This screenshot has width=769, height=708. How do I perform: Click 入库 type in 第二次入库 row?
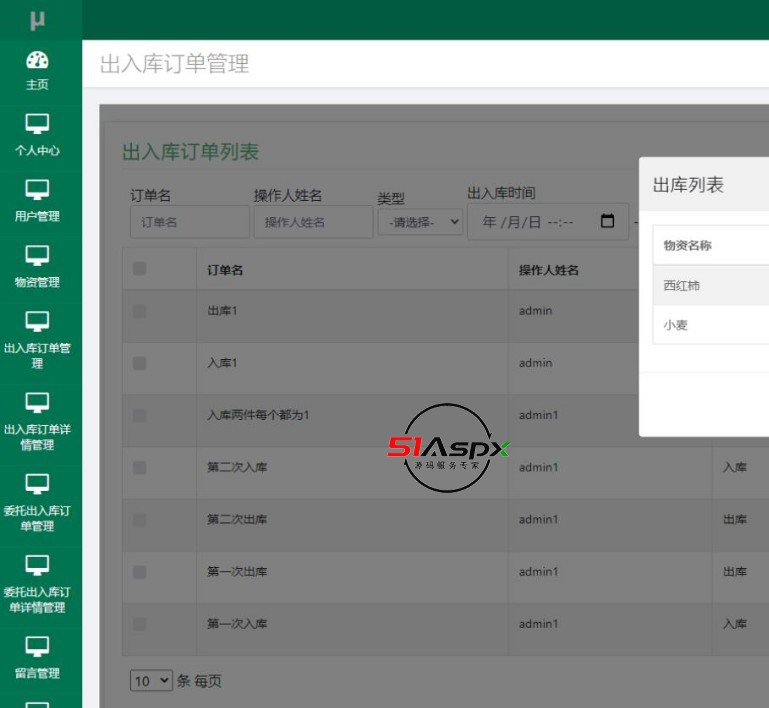(735, 467)
